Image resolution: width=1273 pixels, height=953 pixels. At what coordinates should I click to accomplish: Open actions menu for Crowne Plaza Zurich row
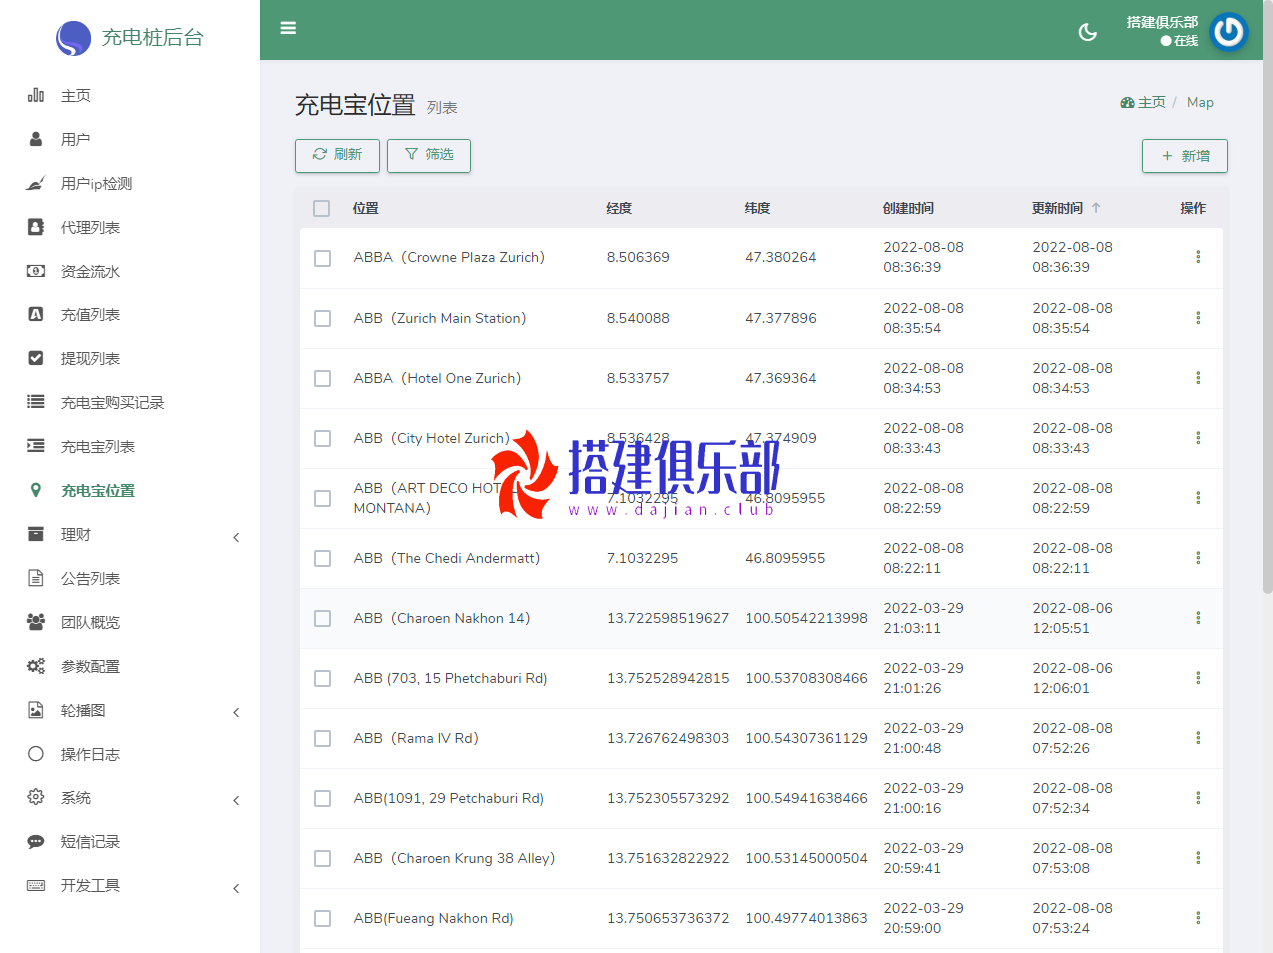(x=1198, y=257)
